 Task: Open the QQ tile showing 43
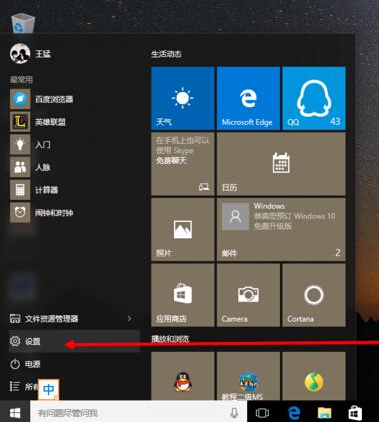pyautogui.click(x=314, y=98)
